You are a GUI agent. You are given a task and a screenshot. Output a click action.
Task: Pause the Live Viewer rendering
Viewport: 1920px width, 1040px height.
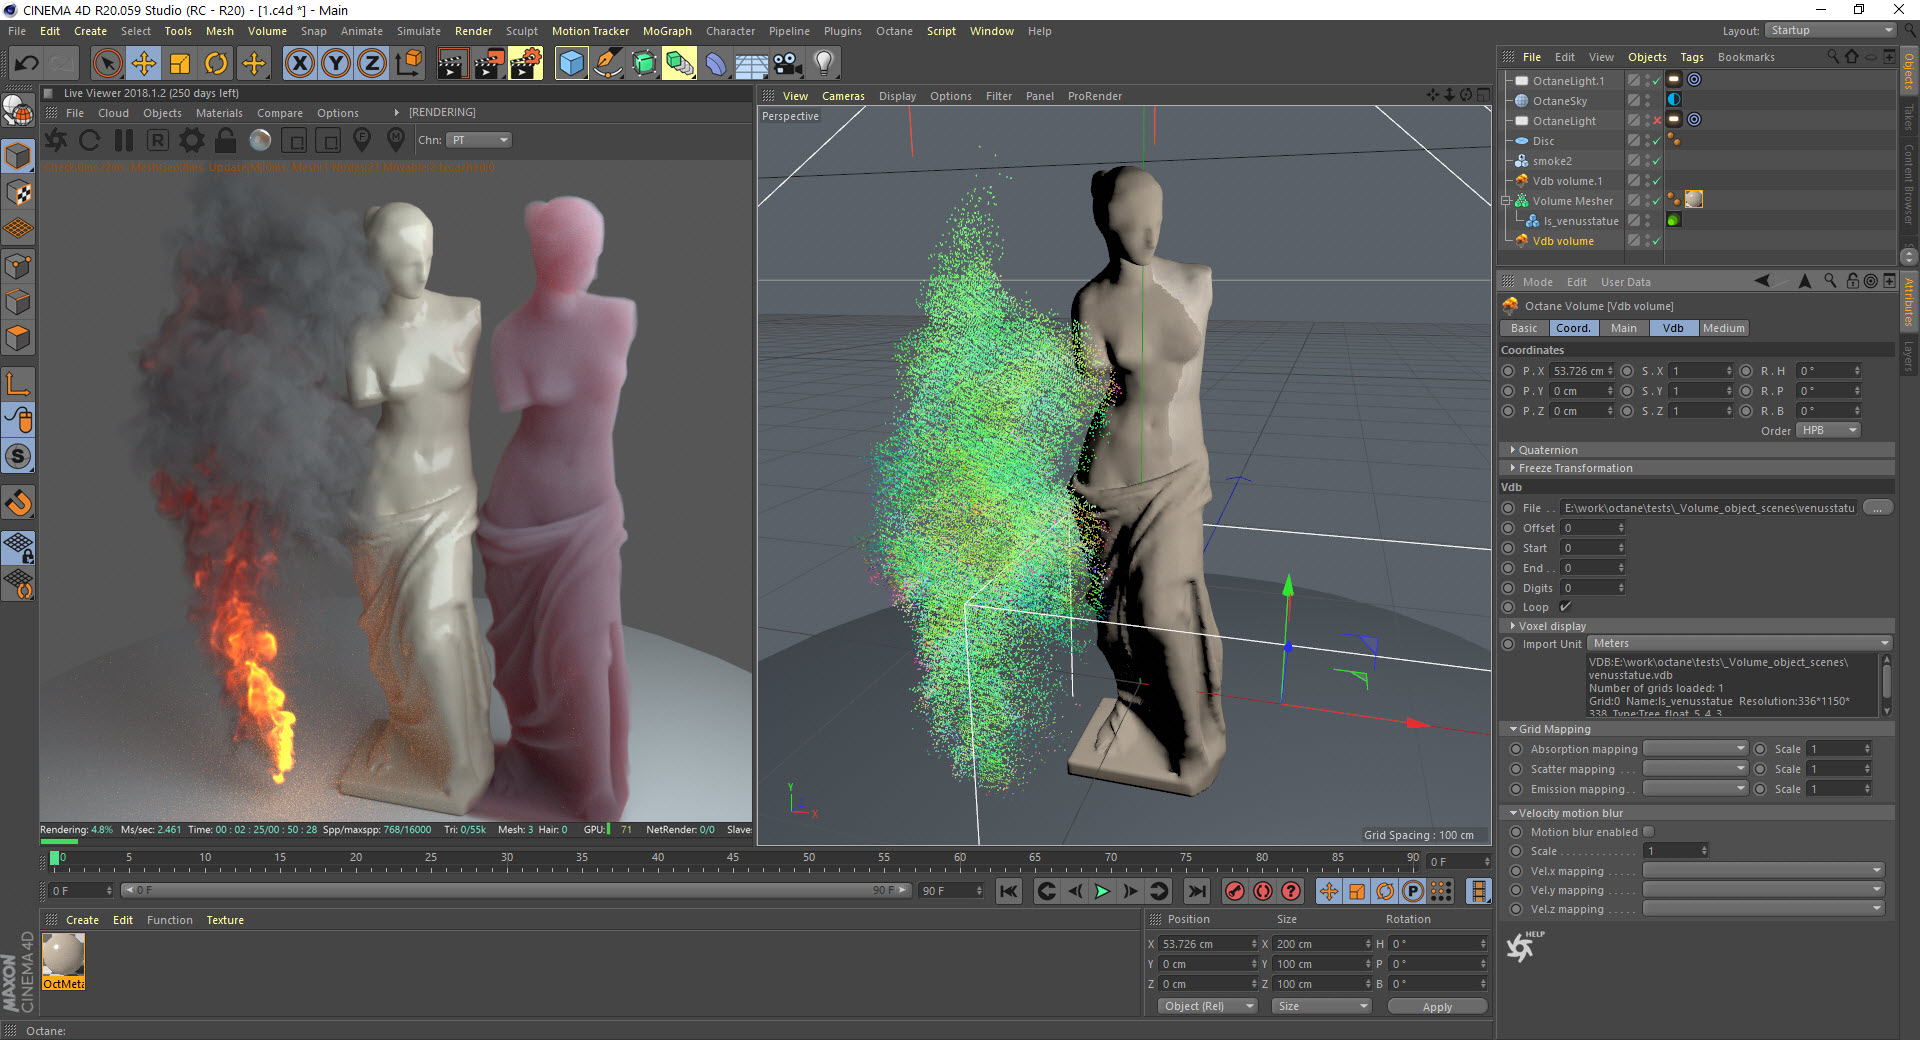pyautogui.click(x=124, y=140)
